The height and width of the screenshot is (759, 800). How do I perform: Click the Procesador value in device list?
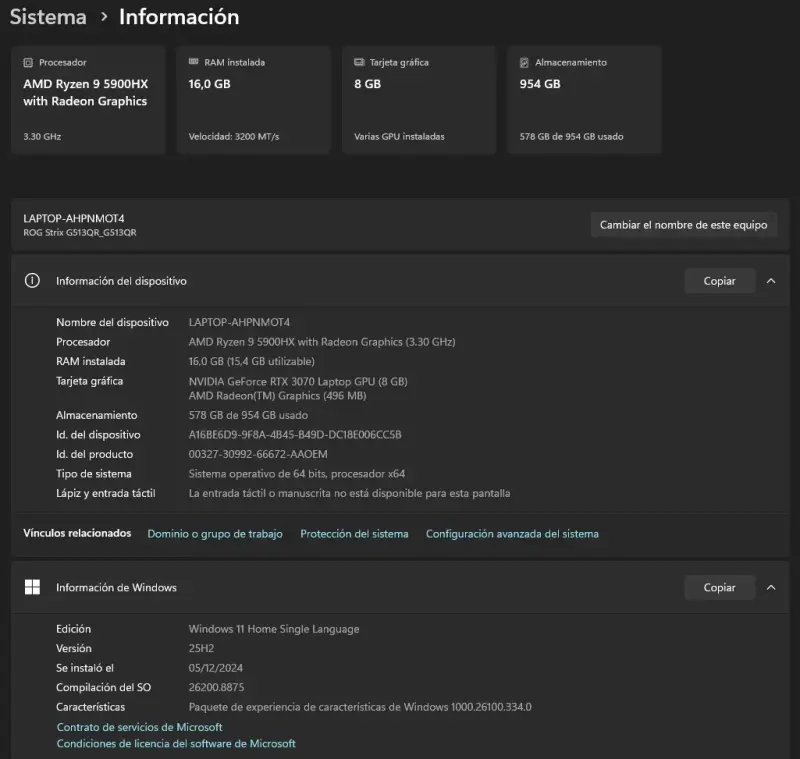pyautogui.click(x=322, y=342)
